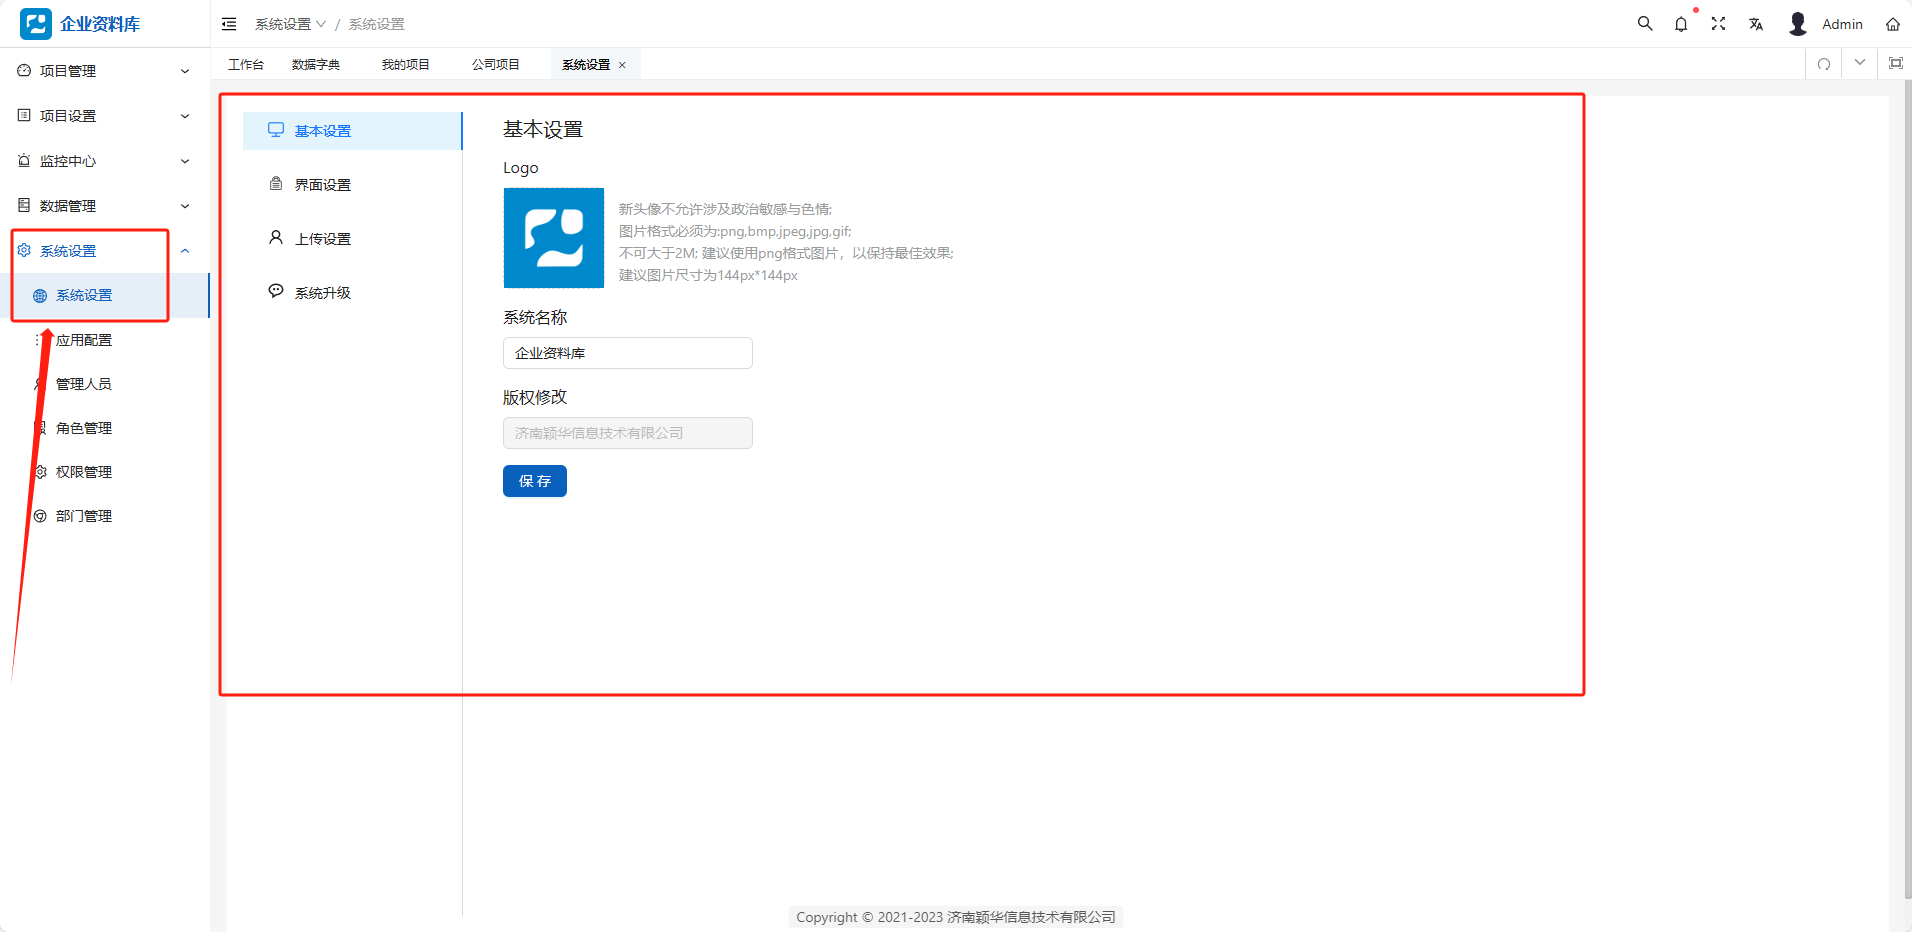
Task: Click the 企业资料库 title text
Action: [100, 24]
